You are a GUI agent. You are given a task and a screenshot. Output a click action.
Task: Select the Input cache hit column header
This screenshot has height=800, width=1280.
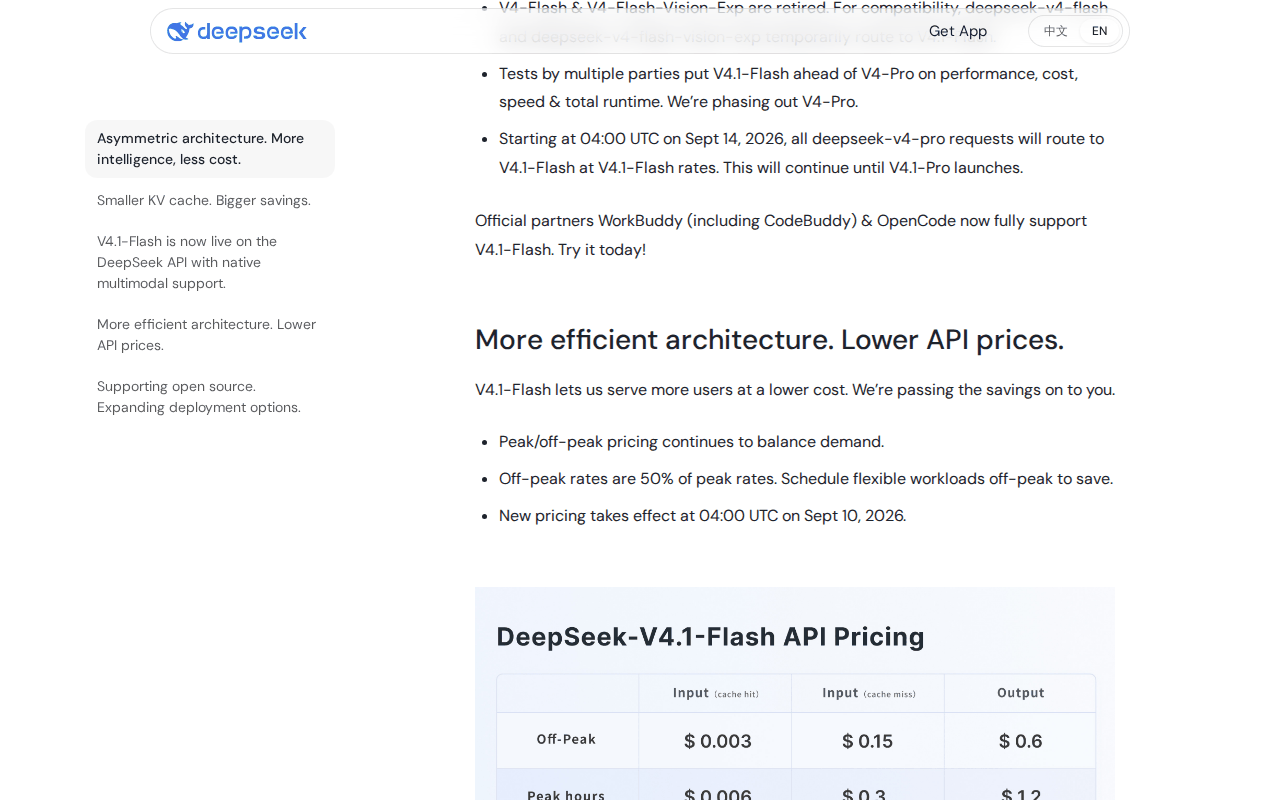(x=715, y=693)
